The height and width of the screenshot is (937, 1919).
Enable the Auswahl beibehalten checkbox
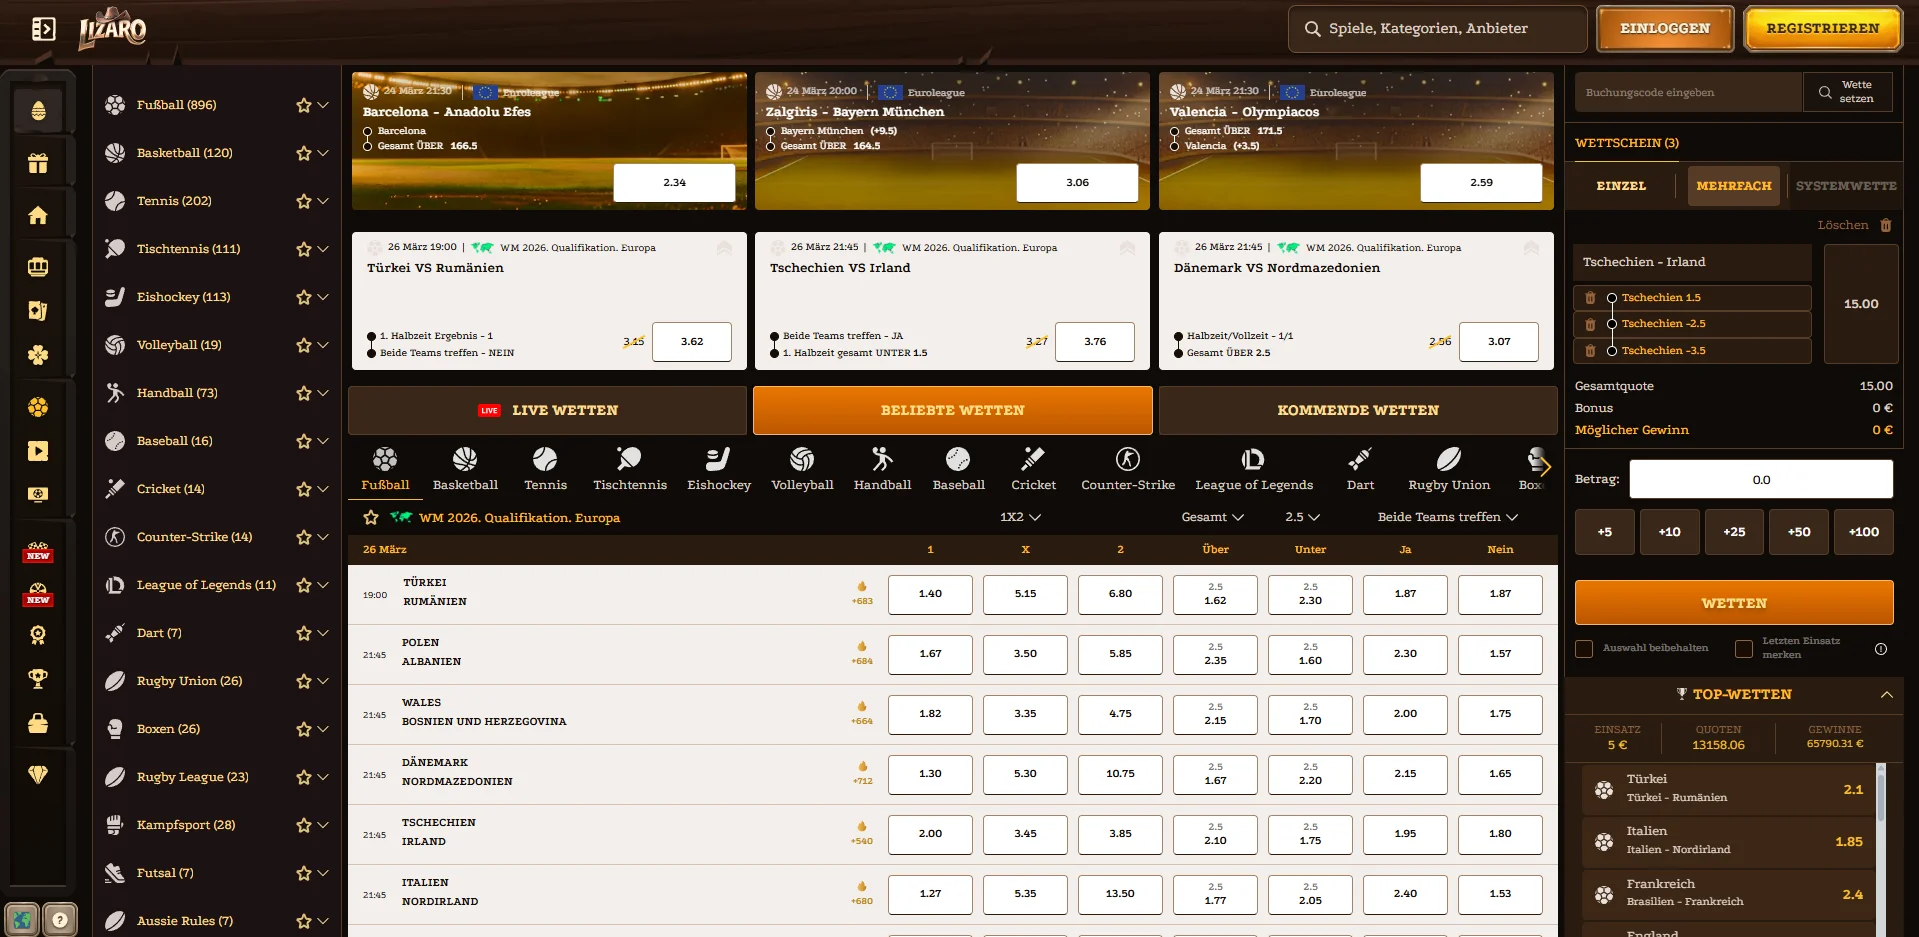pyautogui.click(x=1584, y=648)
